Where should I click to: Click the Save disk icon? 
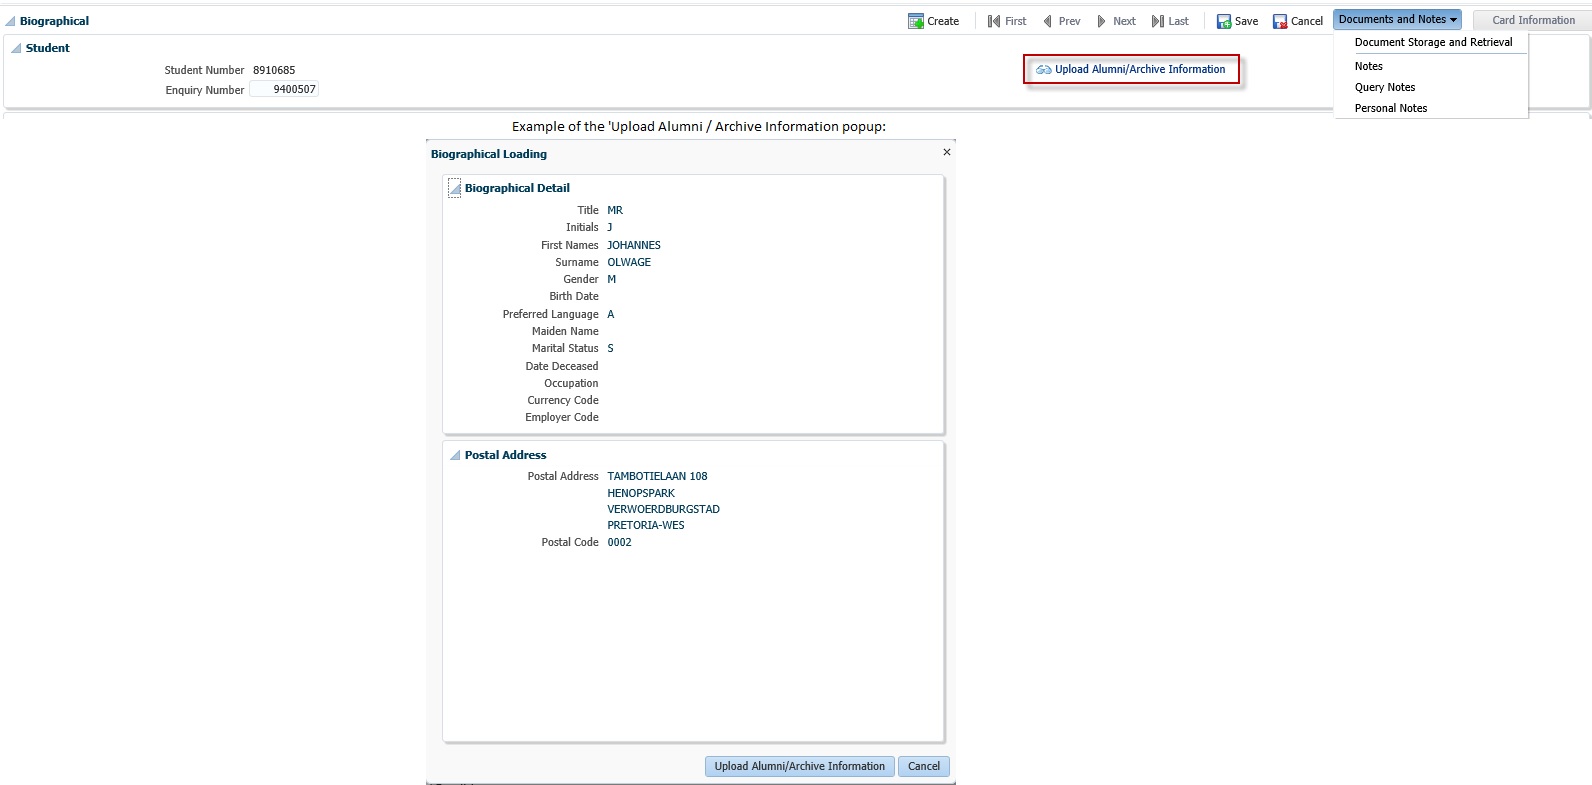[x=1223, y=21]
